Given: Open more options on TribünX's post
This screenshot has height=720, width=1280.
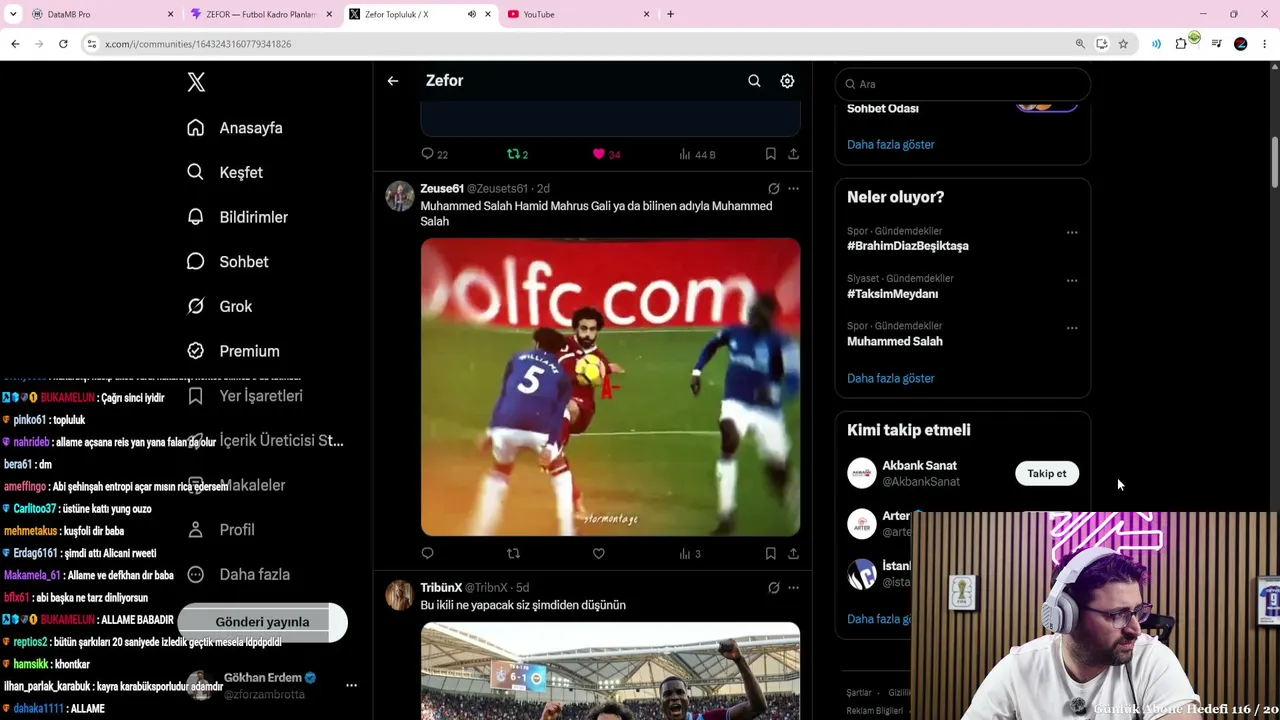Looking at the screenshot, I should coord(793,588).
